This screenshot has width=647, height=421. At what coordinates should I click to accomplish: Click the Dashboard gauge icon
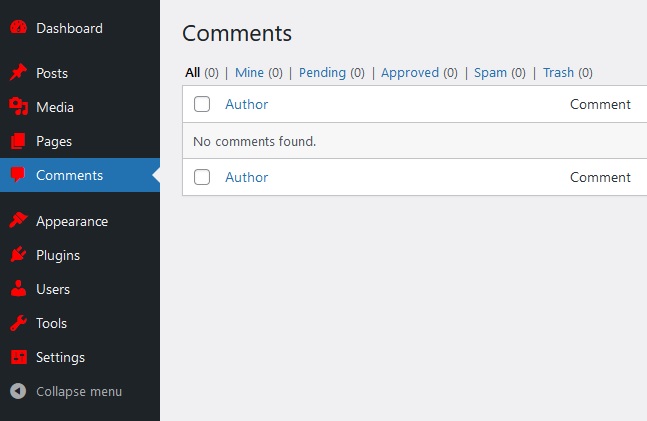[18, 28]
